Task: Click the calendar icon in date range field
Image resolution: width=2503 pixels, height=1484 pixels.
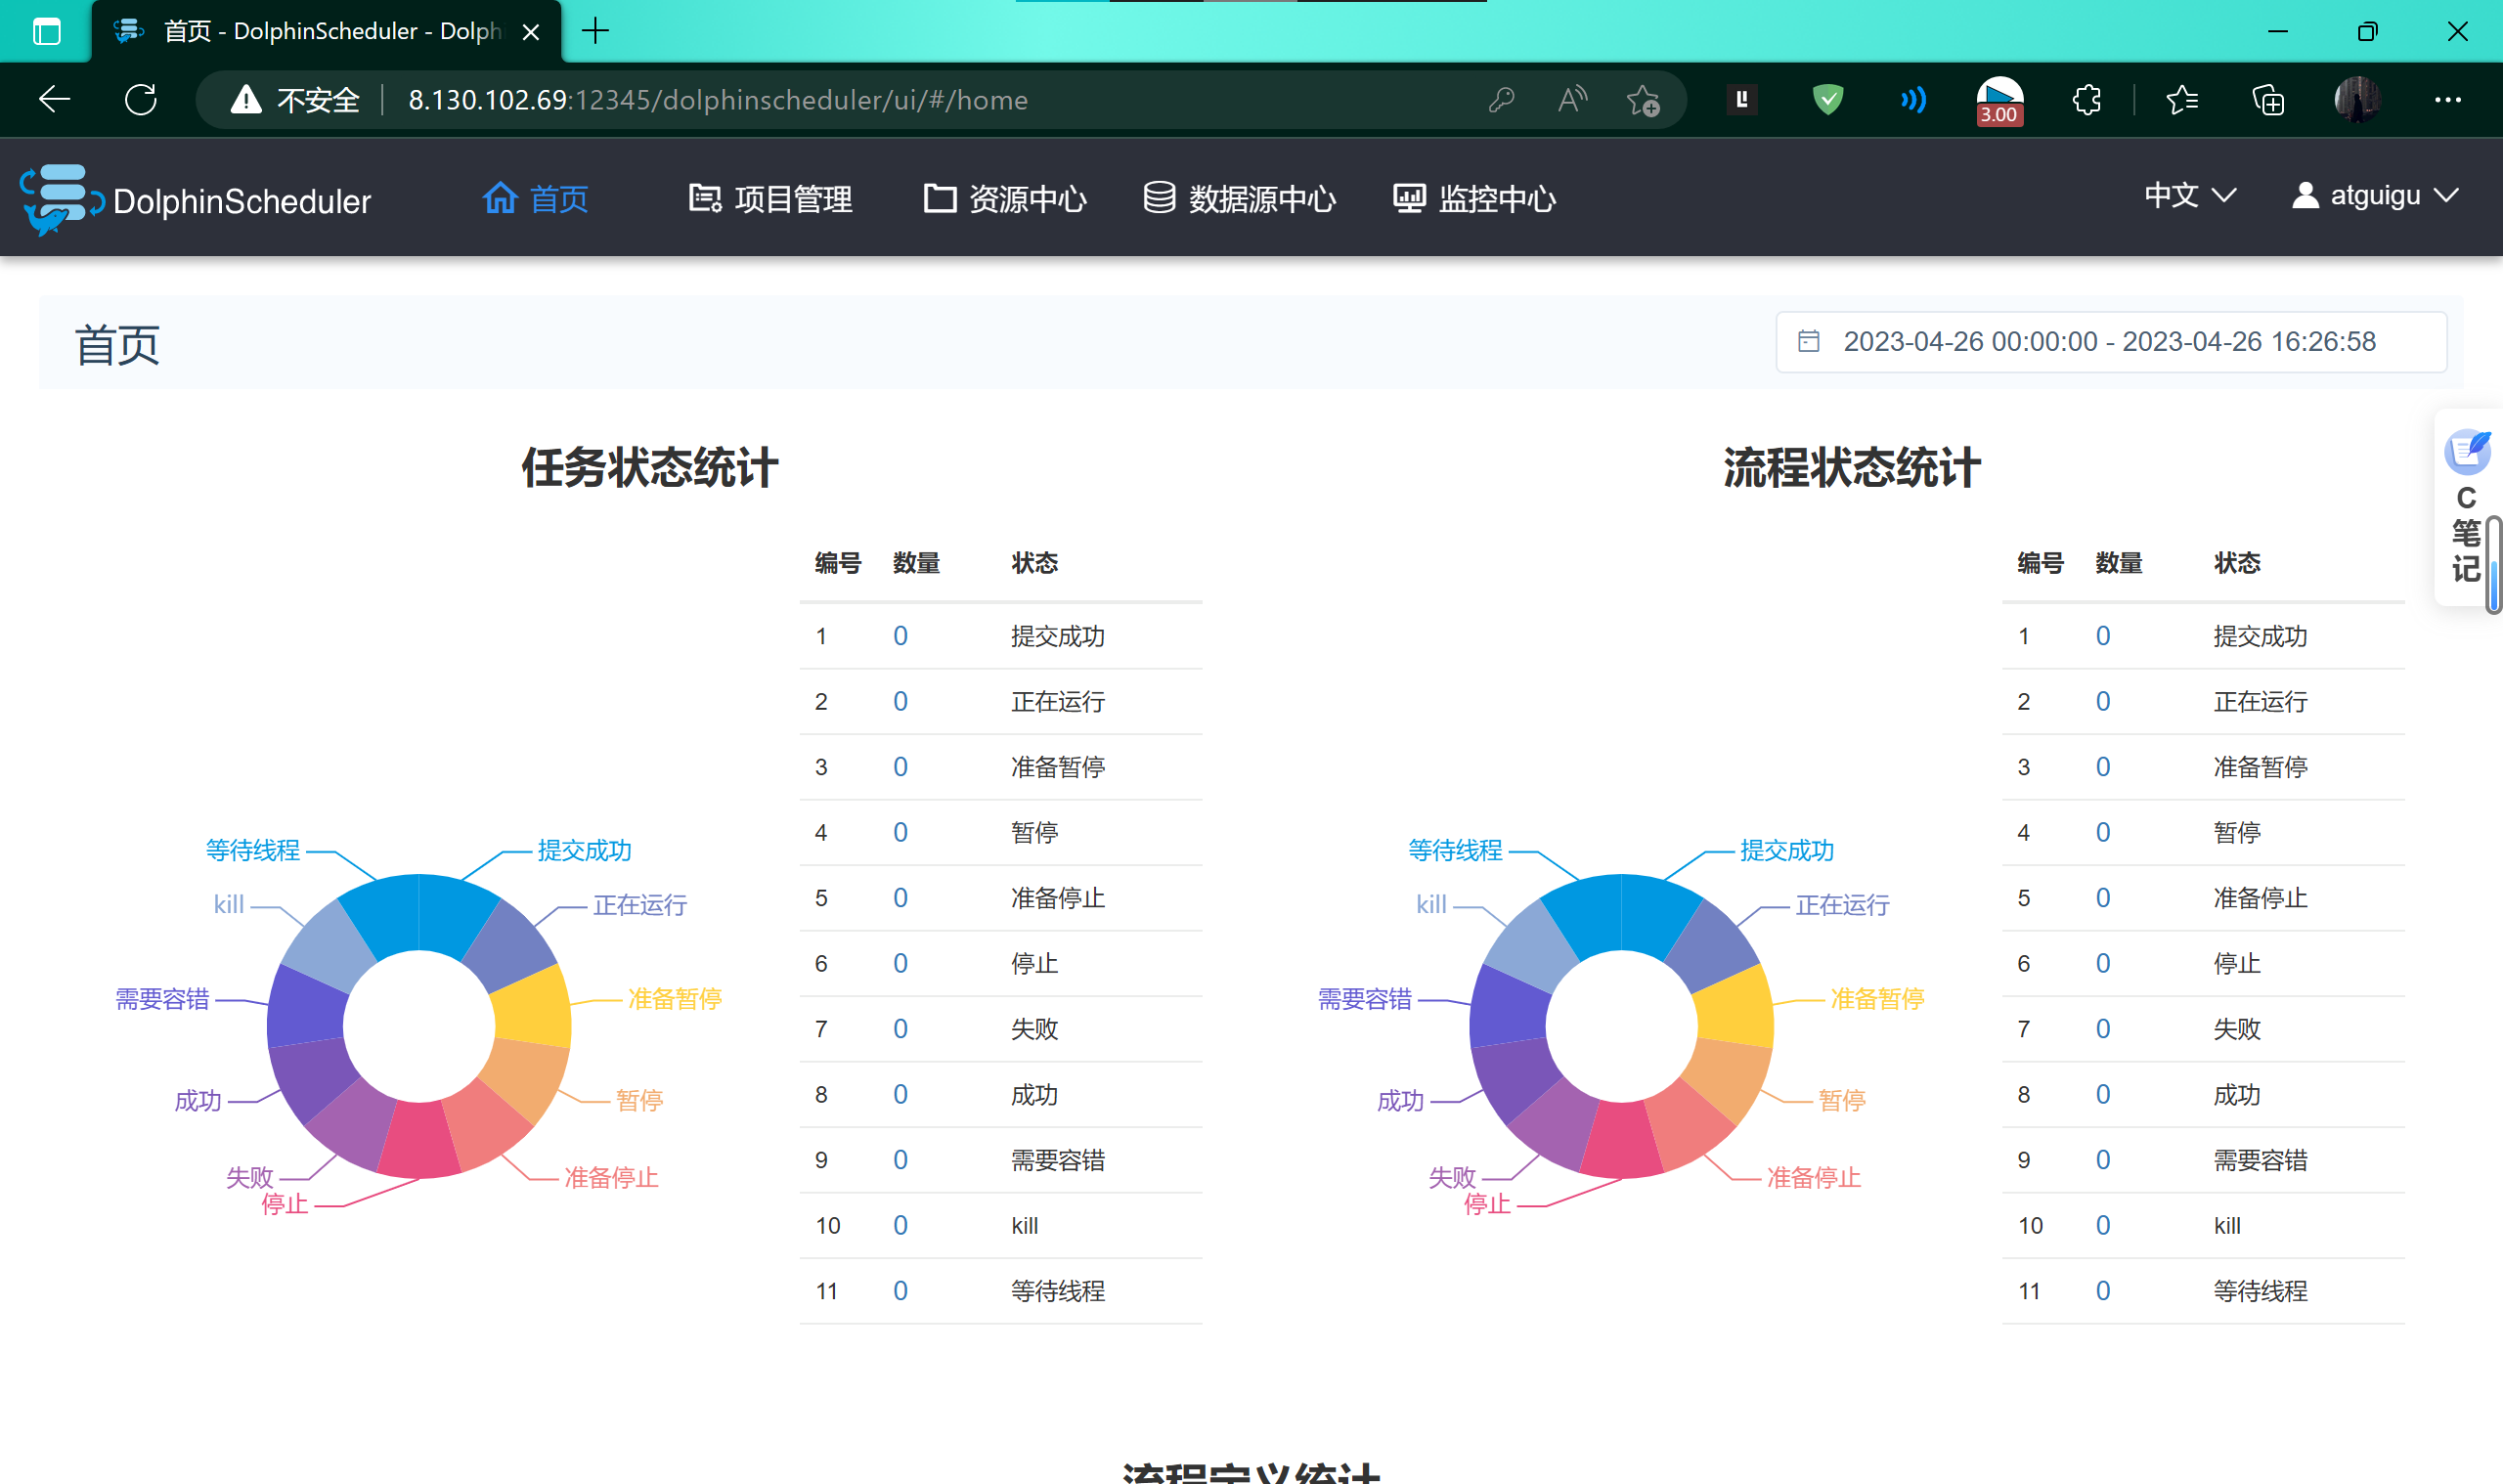Action: [x=1808, y=342]
